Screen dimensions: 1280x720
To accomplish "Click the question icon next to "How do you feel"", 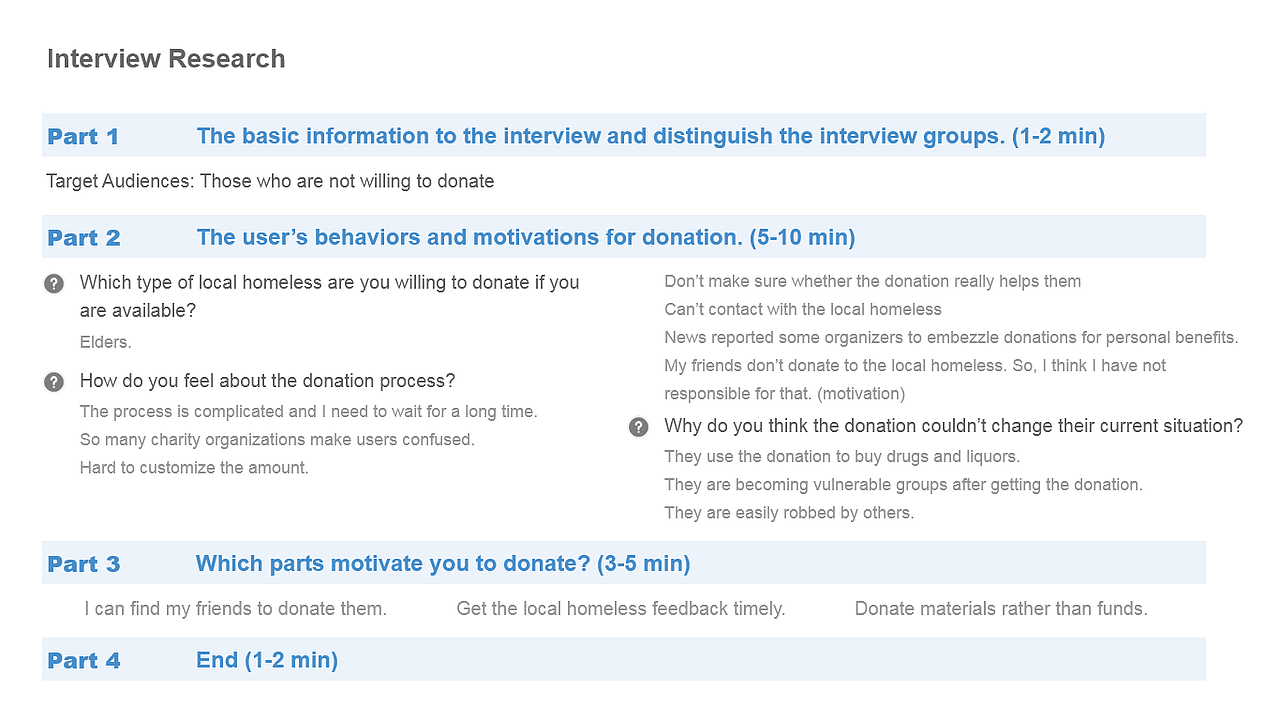I will click(54, 382).
